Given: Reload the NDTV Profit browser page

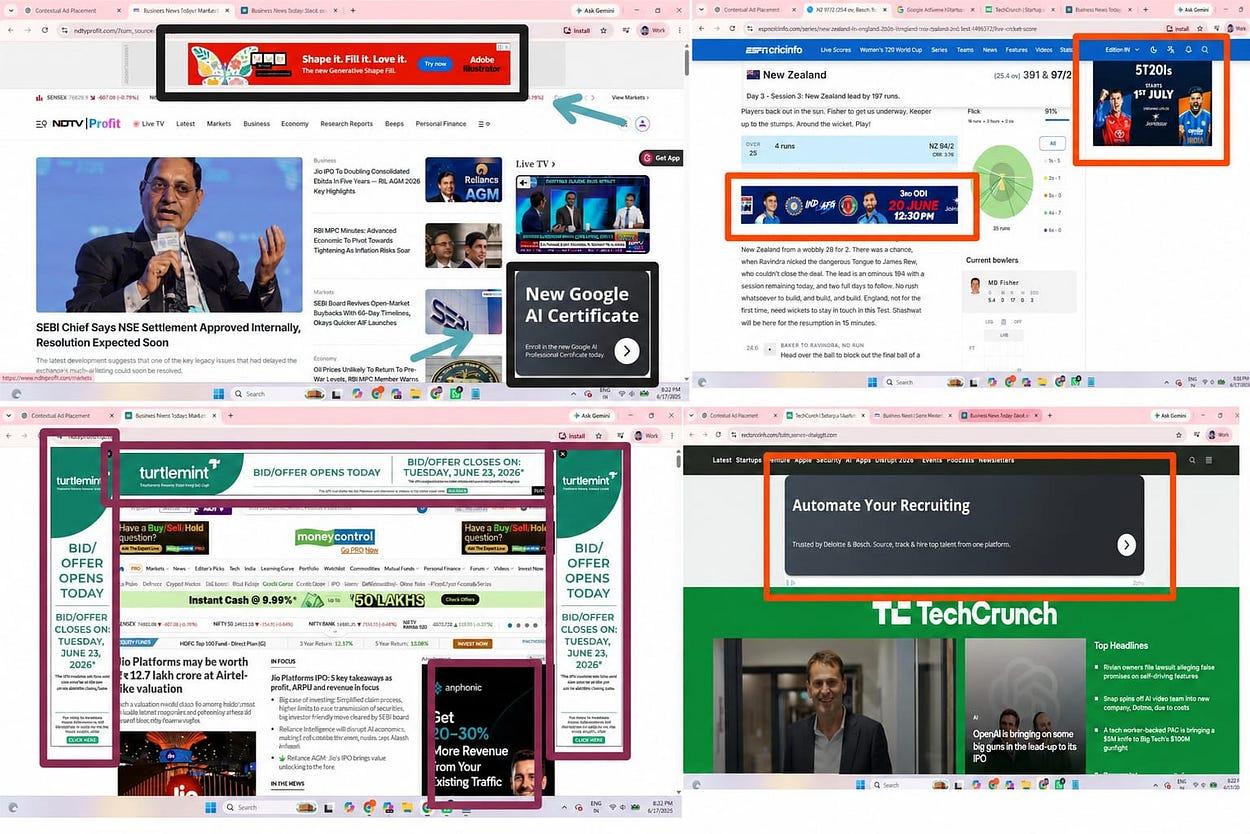Looking at the screenshot, I should click(x=45, y=31).
